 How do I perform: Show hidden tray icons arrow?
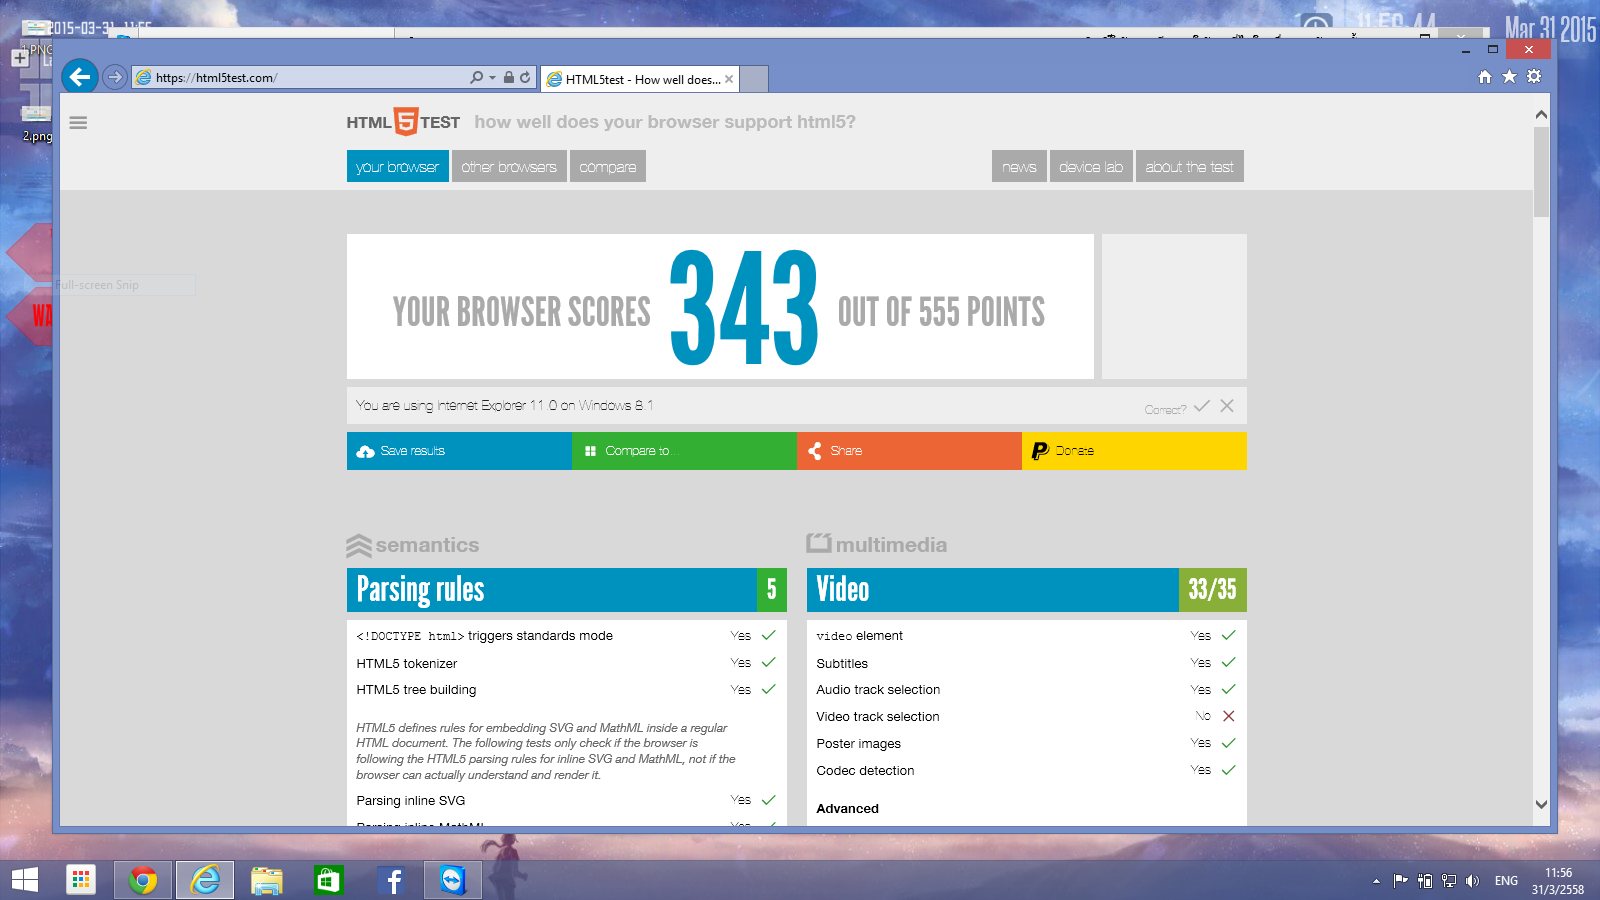point(1376,881)
